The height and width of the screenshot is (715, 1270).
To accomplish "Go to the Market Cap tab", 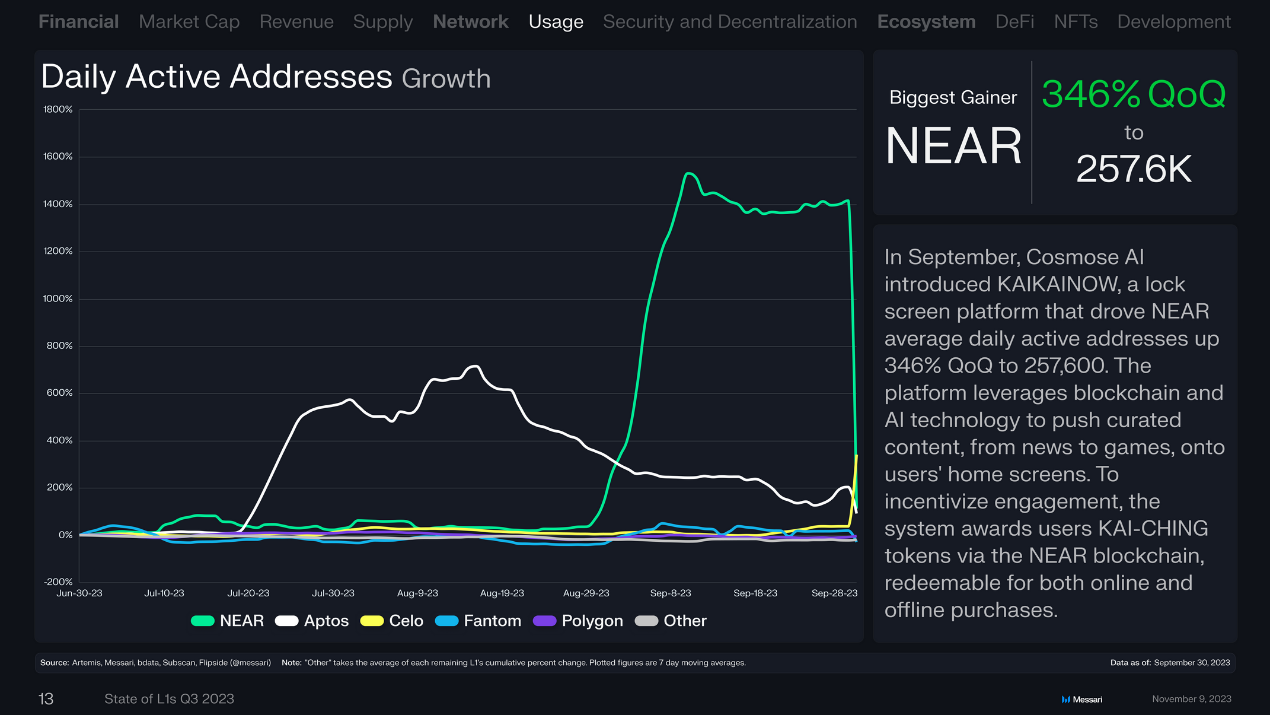I will 189,21.
